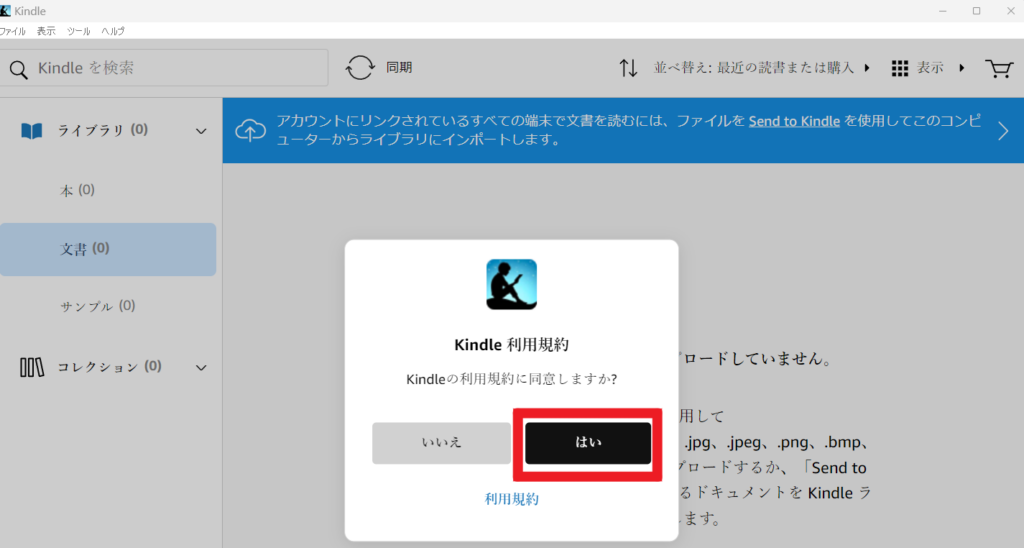
Task: Click the sync circular arrows icon
Action: pyautogui.click(x=360, y=67)
